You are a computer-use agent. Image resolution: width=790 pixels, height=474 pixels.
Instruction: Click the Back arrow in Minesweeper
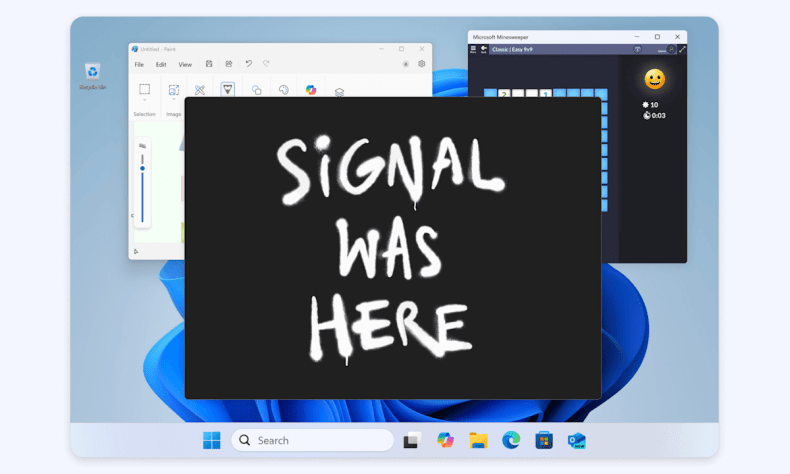click(484, 49)
